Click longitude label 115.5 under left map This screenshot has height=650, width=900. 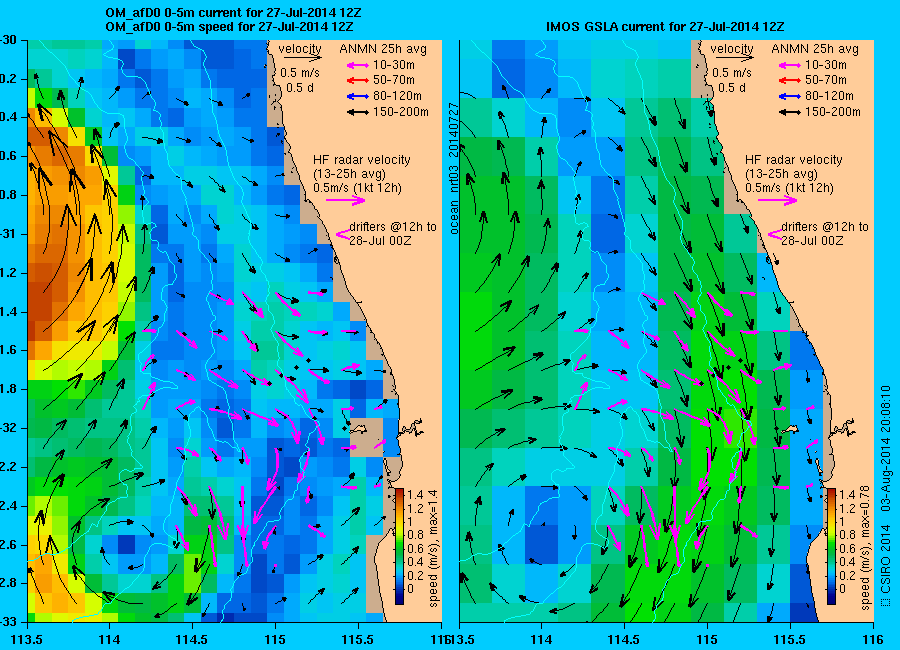358,640
